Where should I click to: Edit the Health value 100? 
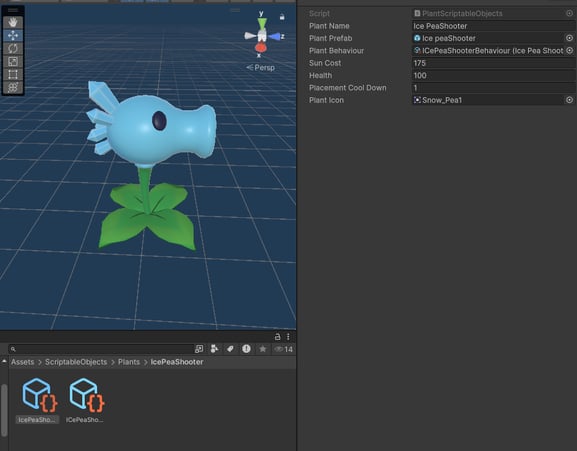click(x=493, y=75)
